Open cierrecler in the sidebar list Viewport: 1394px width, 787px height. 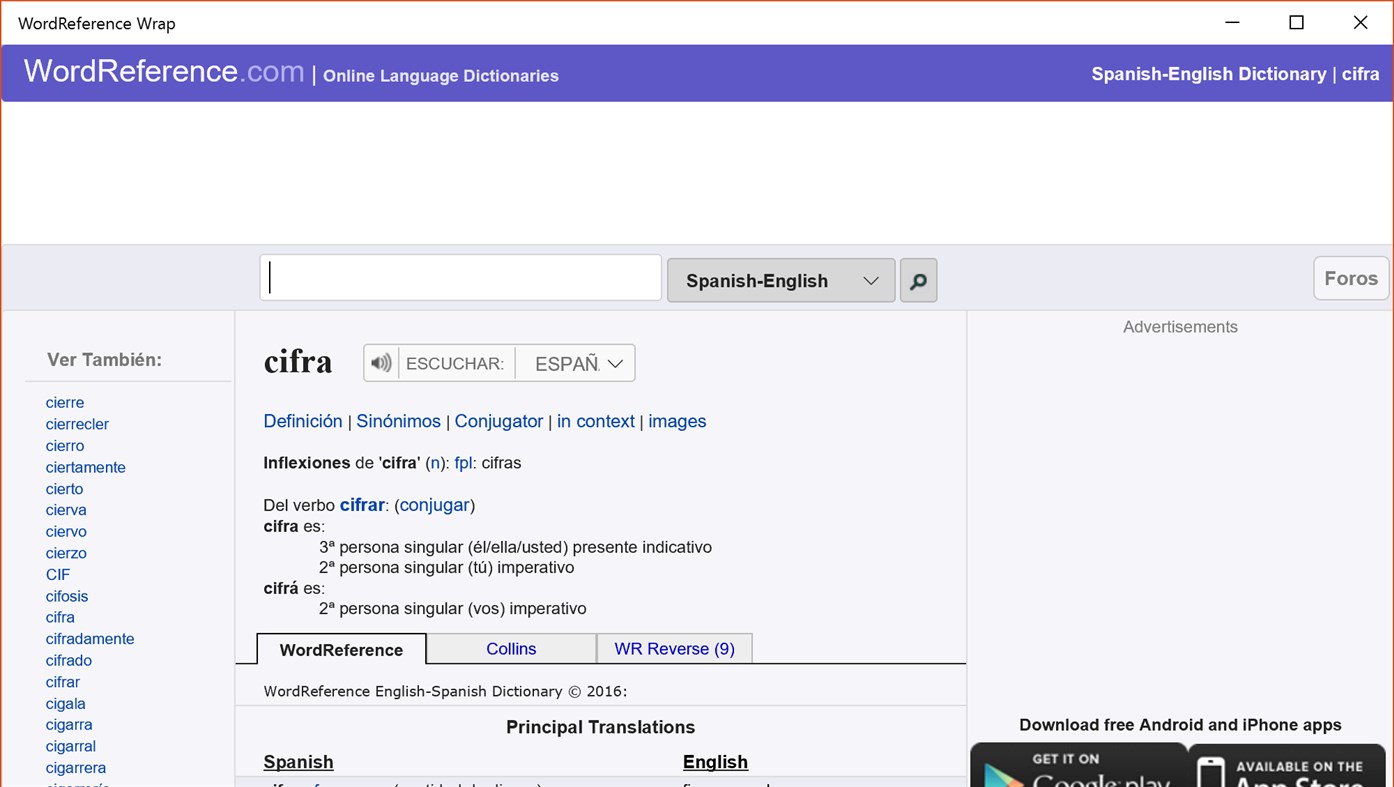(77, 424)
